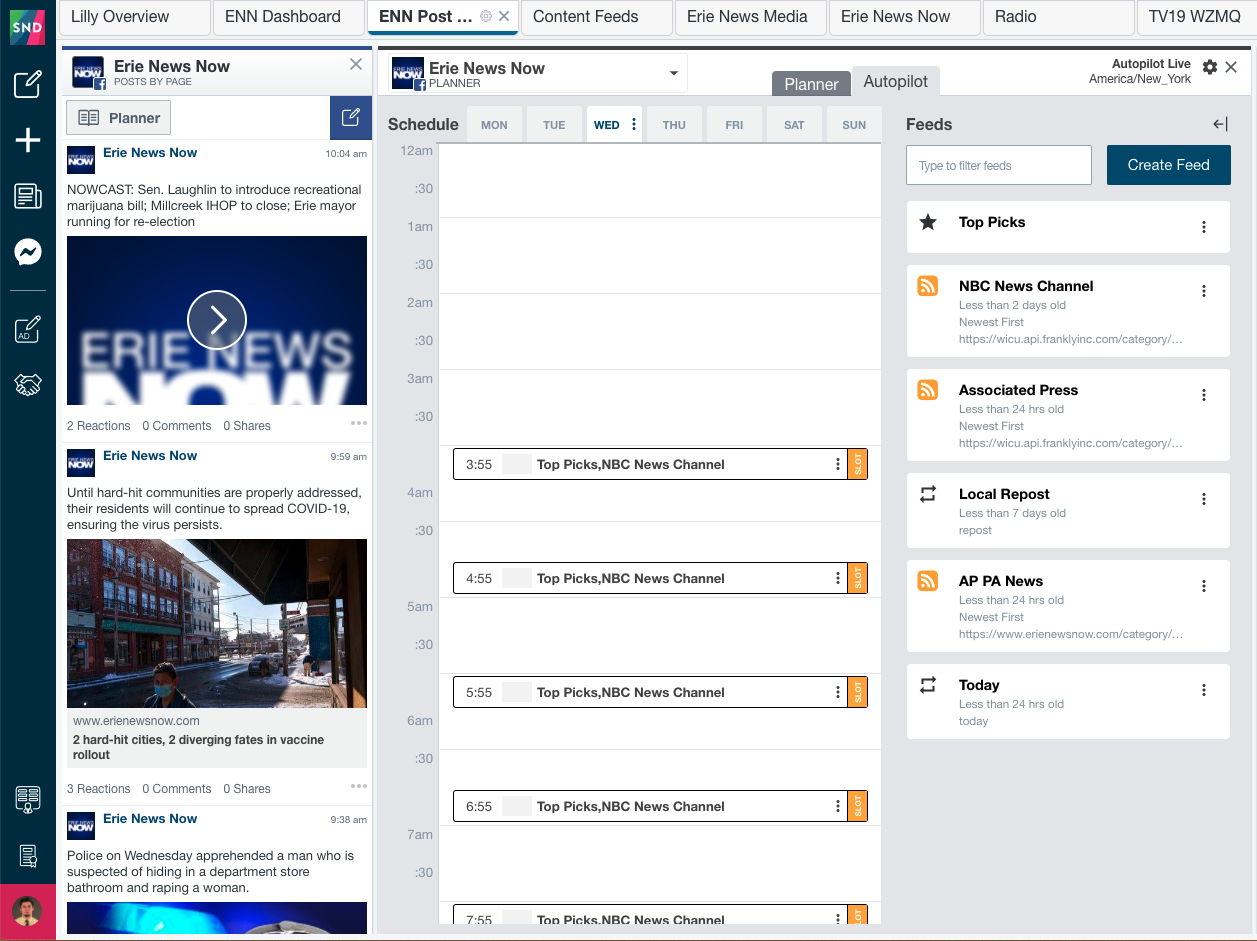Image resolution: width=1257 pixels, height=941 pixels.
Task: Open options menu for Today feed
Action: click(x=1204, y=690)
